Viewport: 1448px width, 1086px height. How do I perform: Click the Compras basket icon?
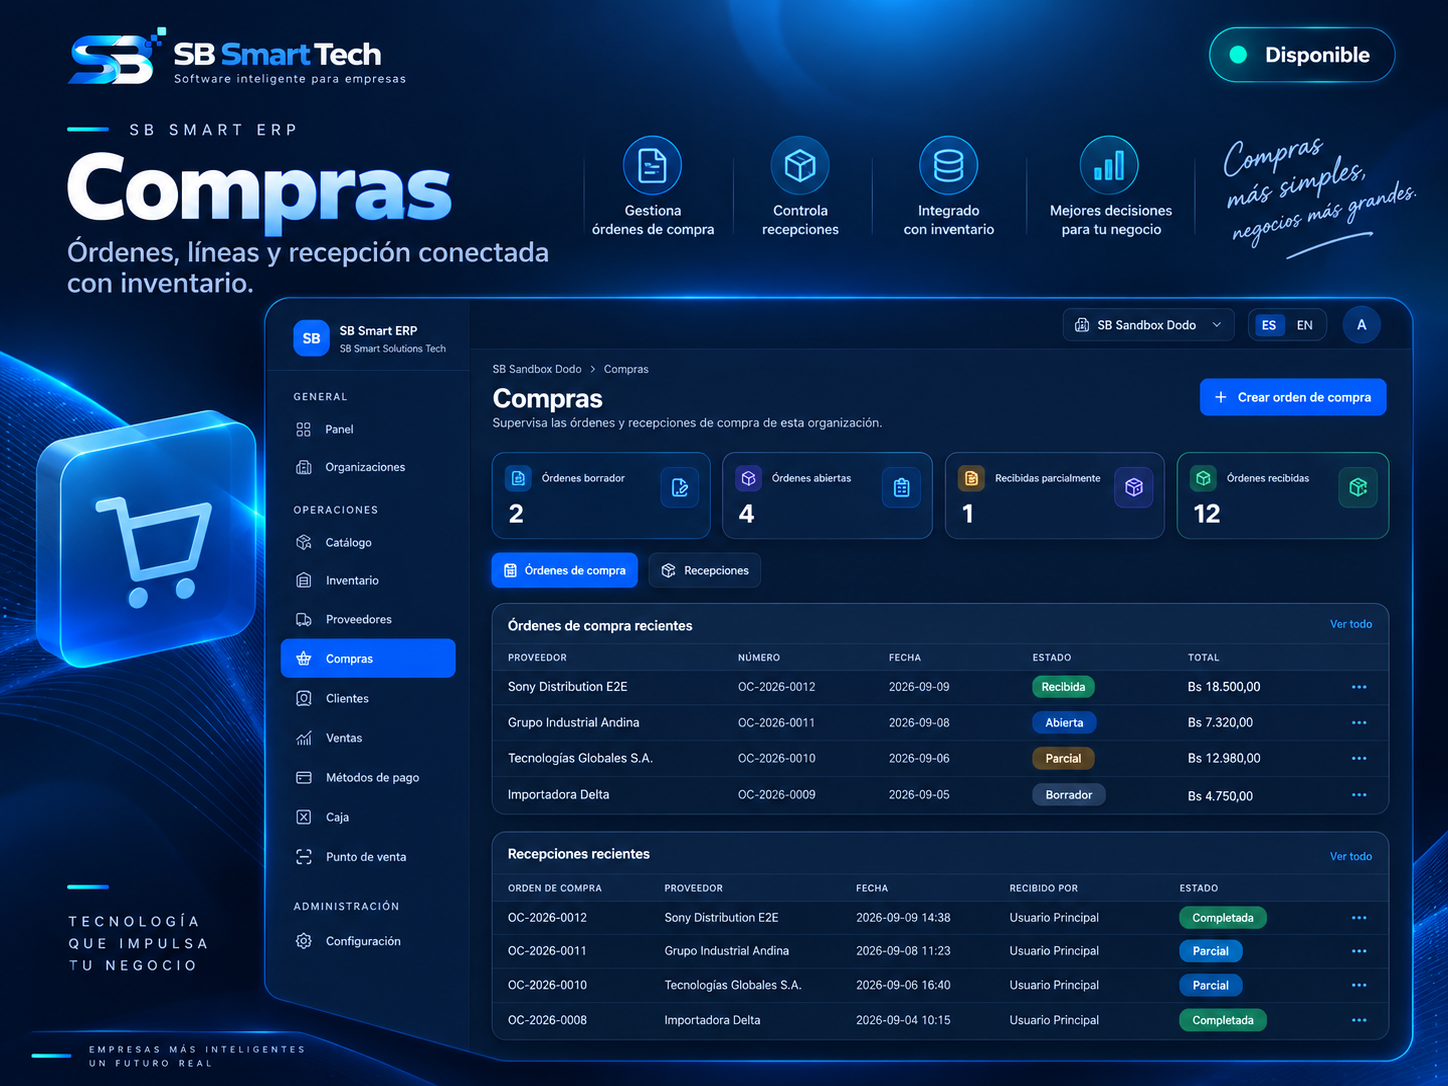click(303, 658)
